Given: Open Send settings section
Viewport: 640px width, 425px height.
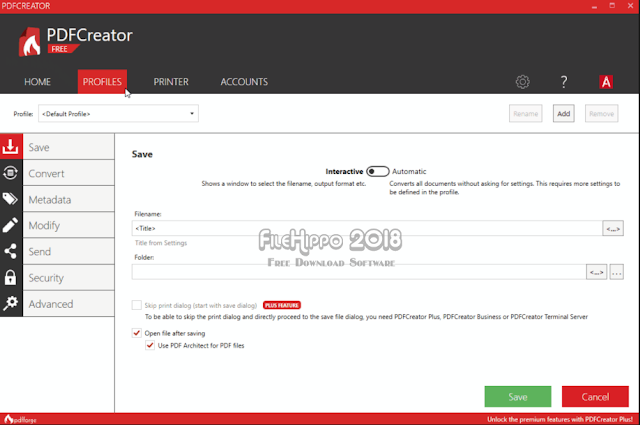Looking at the screenshot, I should coord(69,251).
